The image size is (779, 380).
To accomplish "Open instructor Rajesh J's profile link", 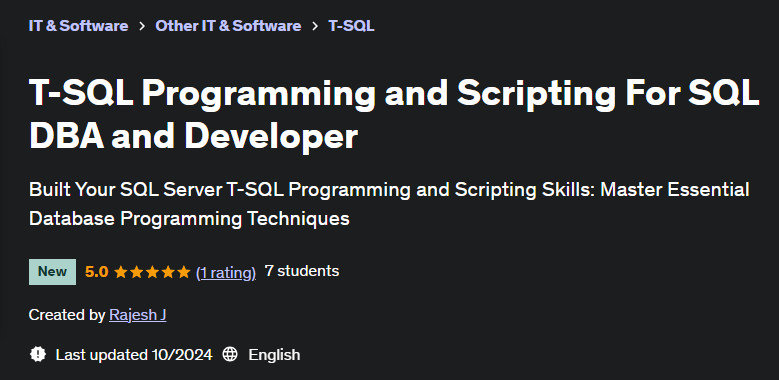I will (138, 315).
